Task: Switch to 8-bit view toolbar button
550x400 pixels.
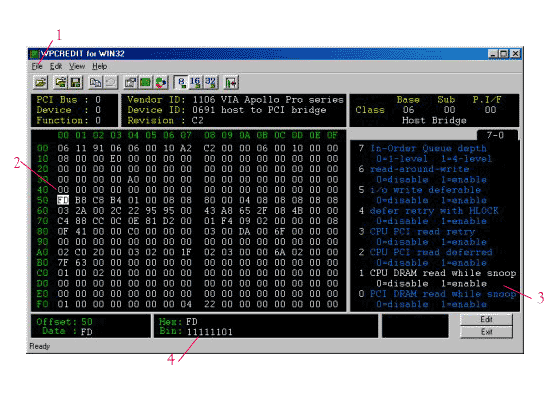Action: pos(181,83)
